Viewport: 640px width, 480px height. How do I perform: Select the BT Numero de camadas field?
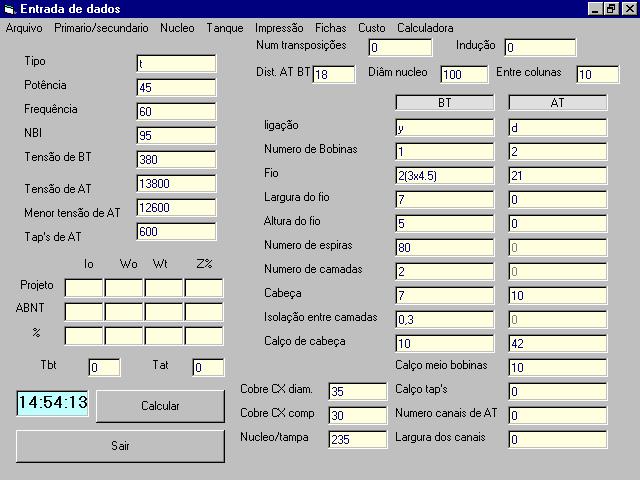[444, 272]
